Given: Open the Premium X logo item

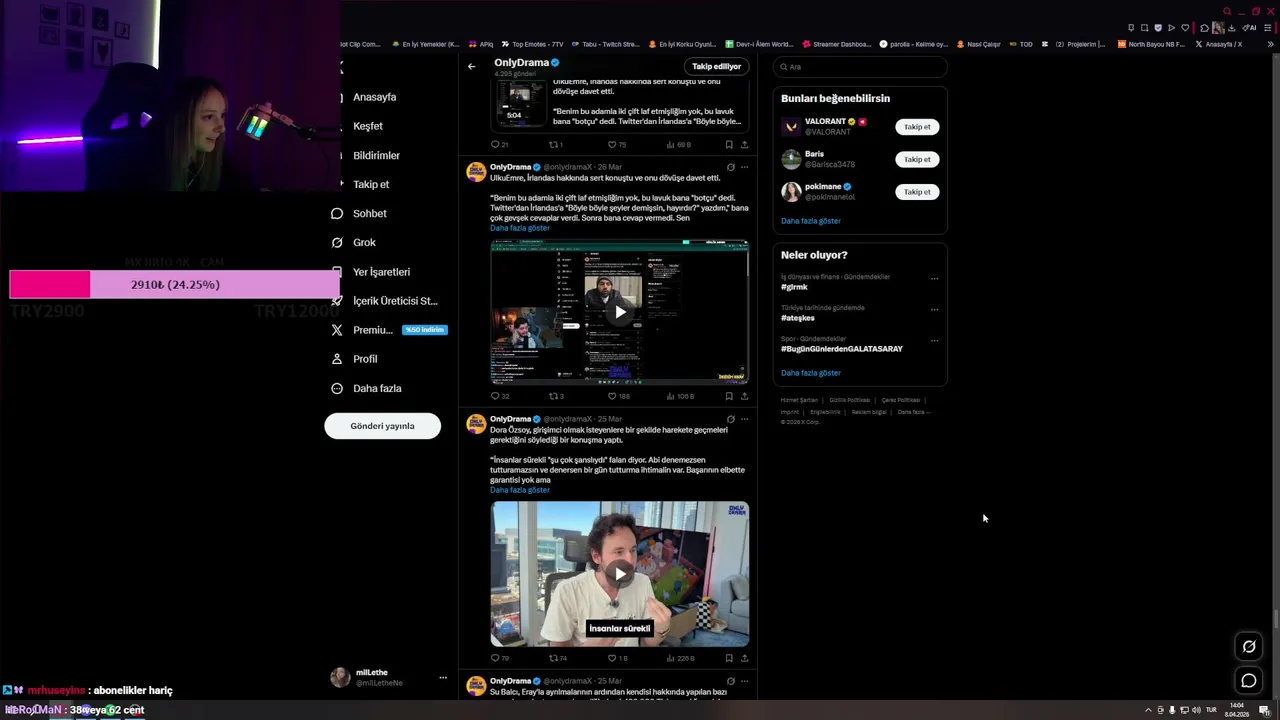Looking at the screenshot, I should pos(389,330).
